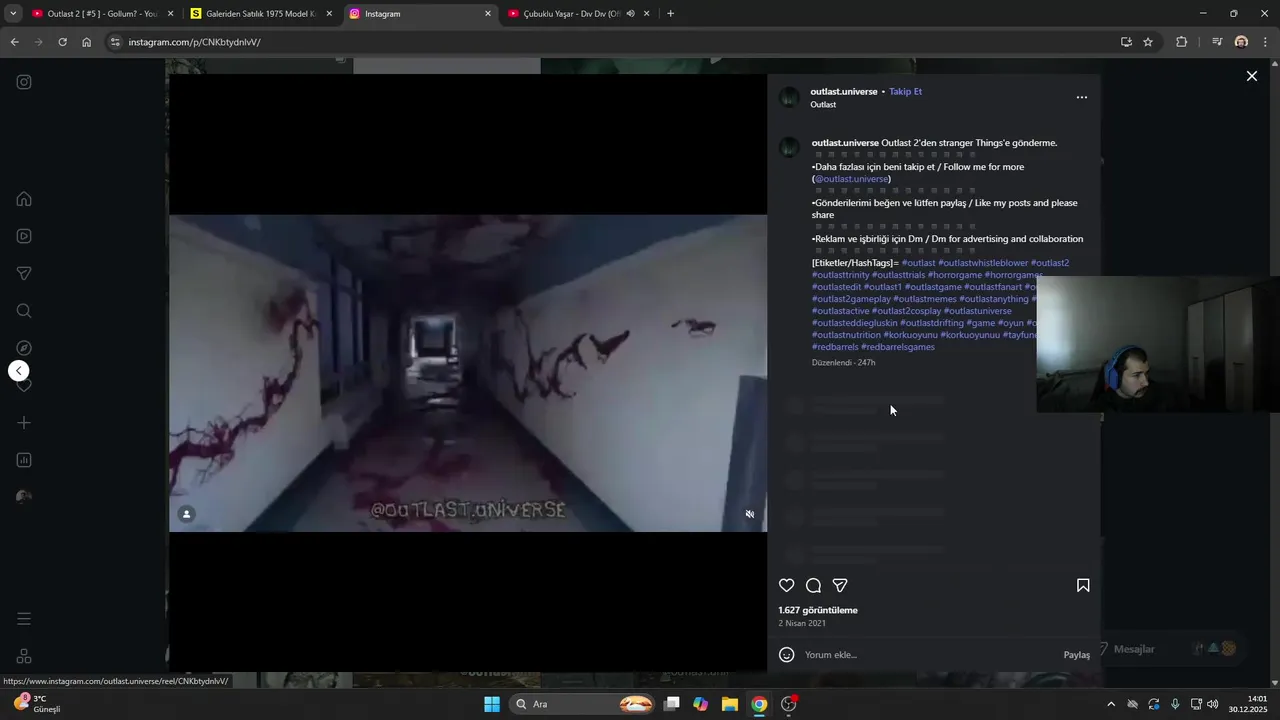Open #outlast2 hashtag link
Image resolution: width=1280 pixels, height=720 pixels.
tap(1050, 263)
